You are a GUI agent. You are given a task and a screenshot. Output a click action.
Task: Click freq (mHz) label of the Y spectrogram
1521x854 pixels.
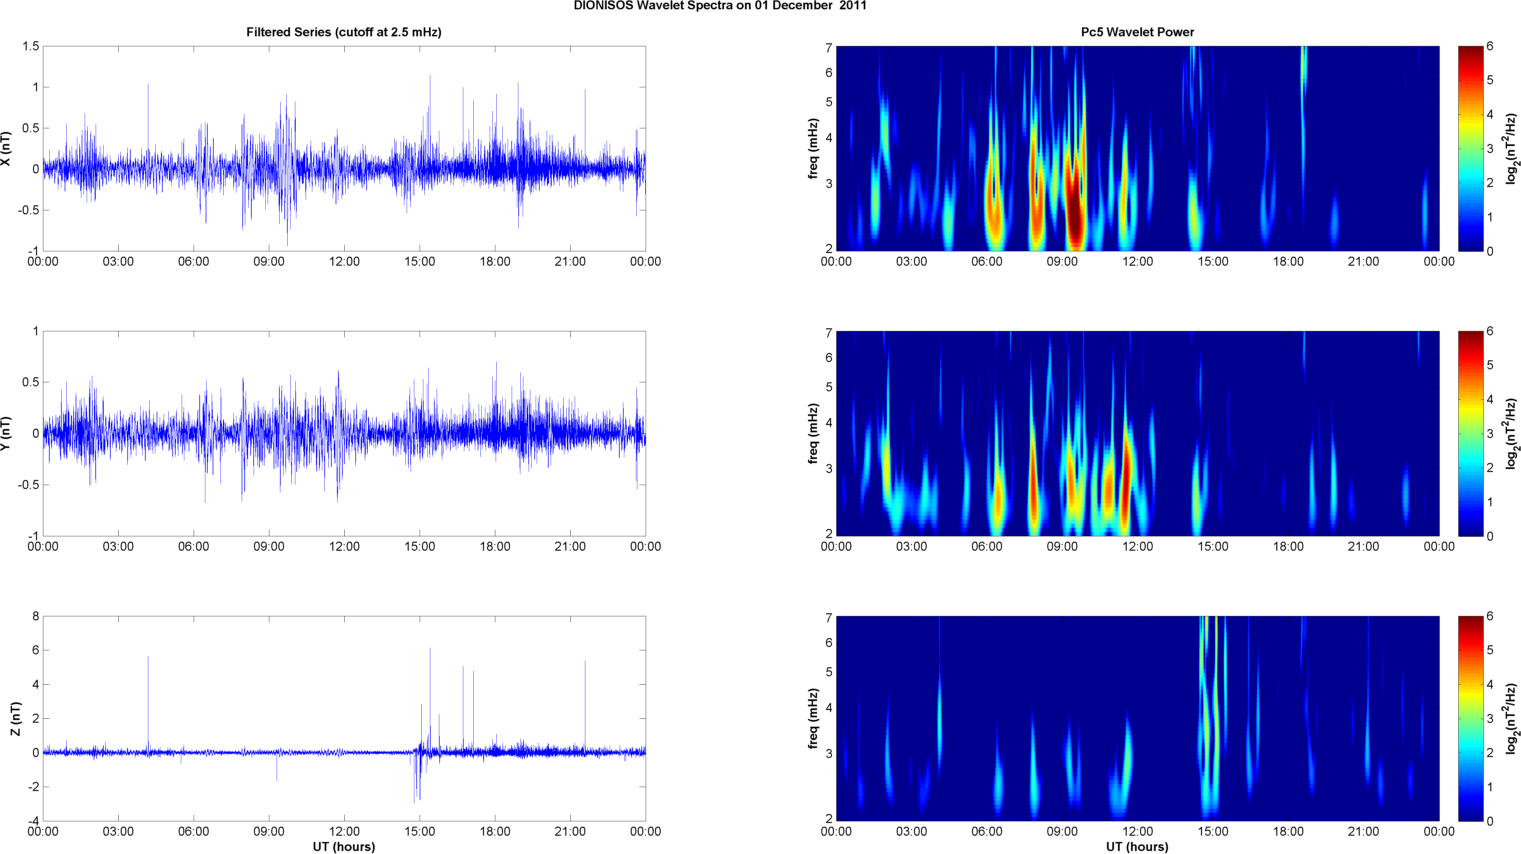pyautogui.click(x=814, y=434)
